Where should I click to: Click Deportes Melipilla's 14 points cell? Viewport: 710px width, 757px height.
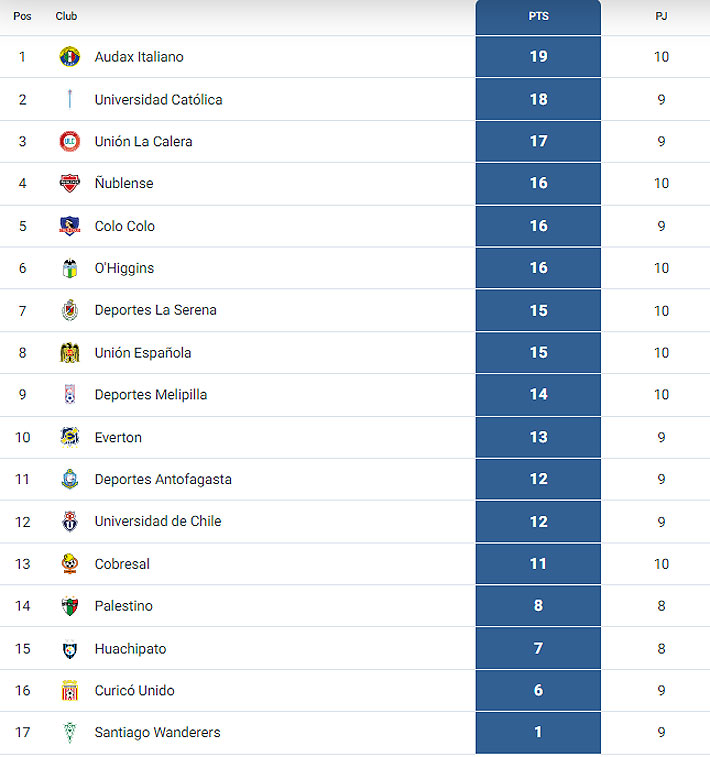coord(538,394)
